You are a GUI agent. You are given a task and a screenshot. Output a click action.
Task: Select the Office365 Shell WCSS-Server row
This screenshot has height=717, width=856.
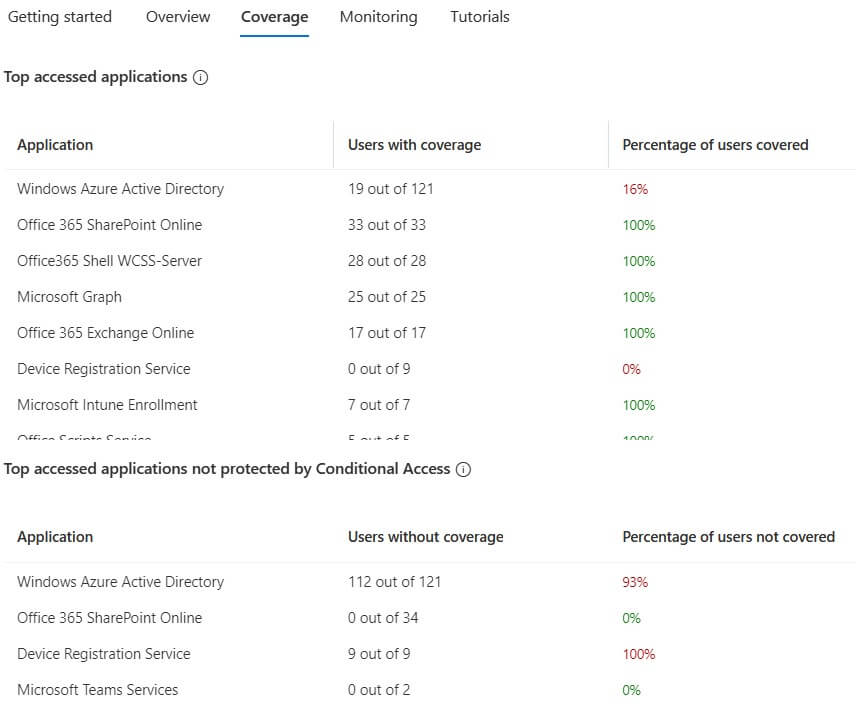[x=108, y=261]
